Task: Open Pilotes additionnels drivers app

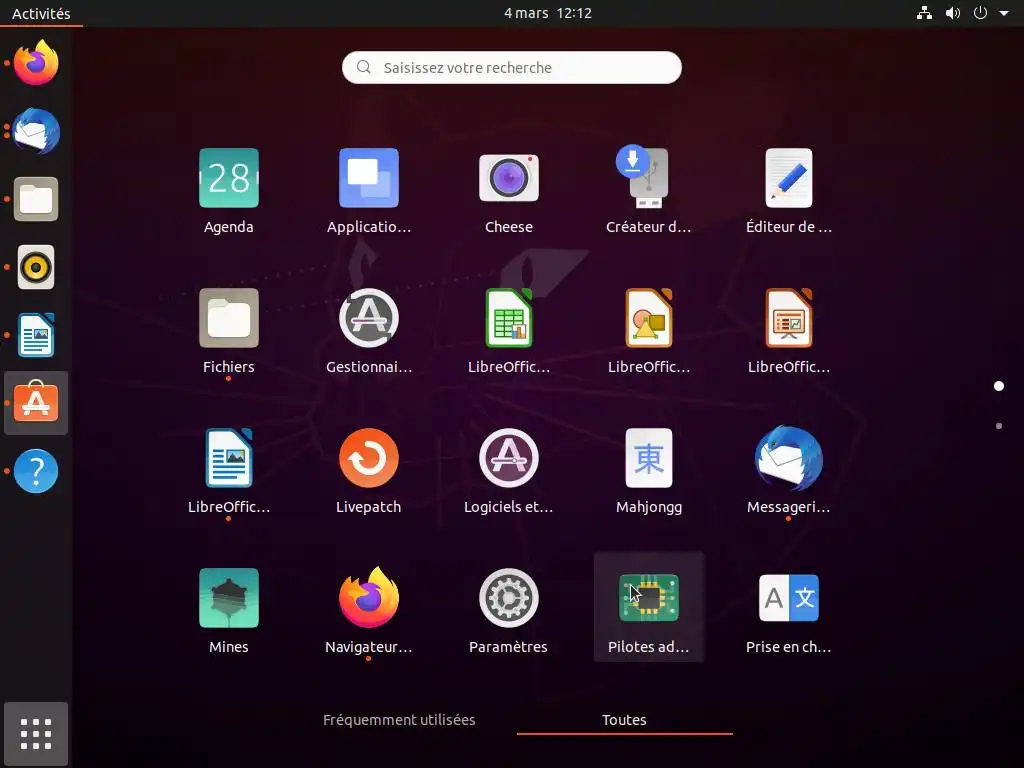Action: [649, 598]
